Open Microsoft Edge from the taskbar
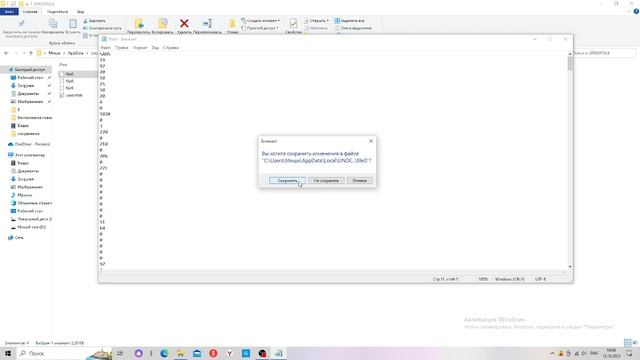Viewport: 640px width, 360px height. pyautogui.click(x=164, y=353)
